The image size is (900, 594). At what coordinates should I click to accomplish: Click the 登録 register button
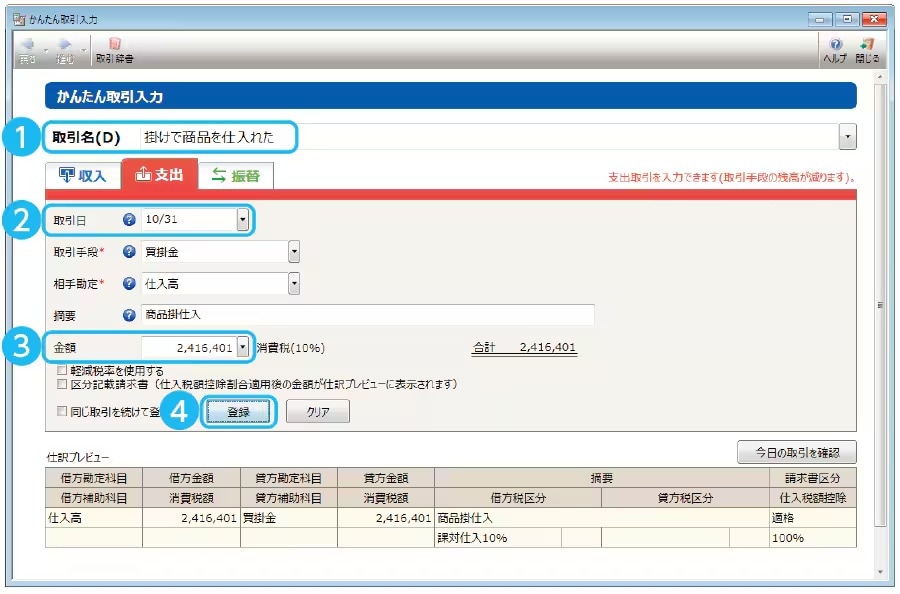[x=240, y=410]
